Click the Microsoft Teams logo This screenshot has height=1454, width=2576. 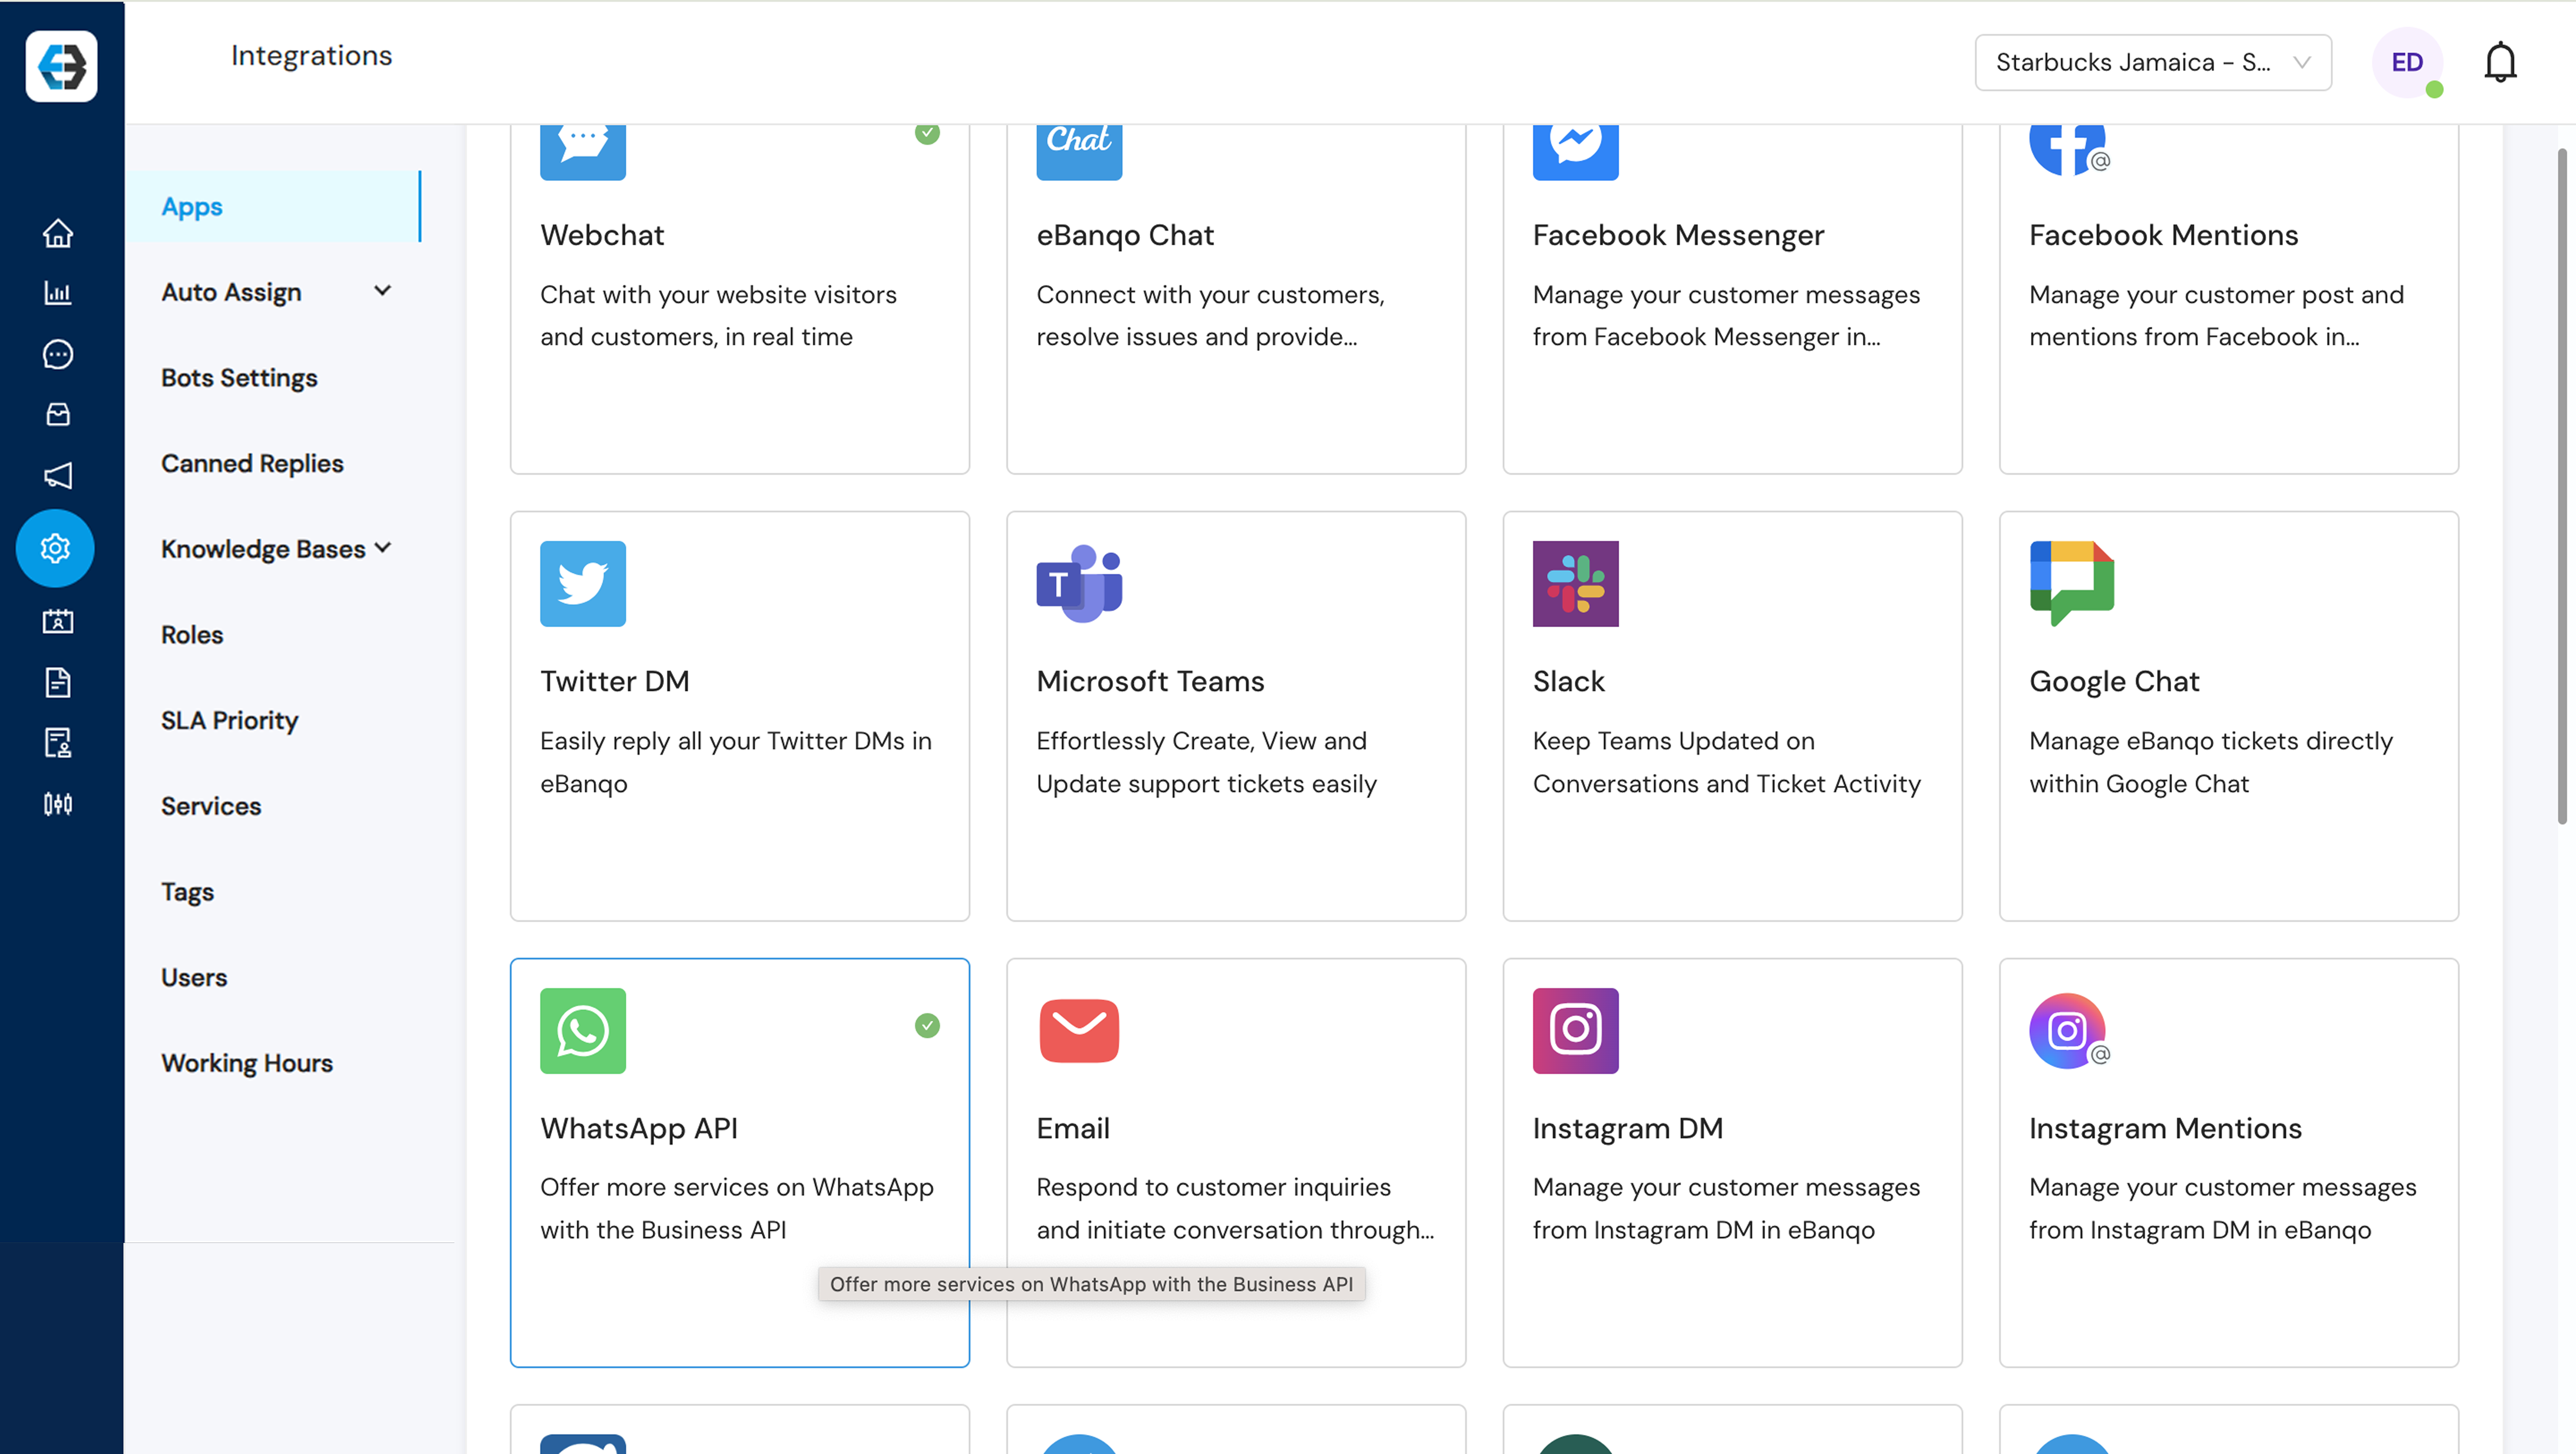pyautogui.click(x=1079, y=584)
